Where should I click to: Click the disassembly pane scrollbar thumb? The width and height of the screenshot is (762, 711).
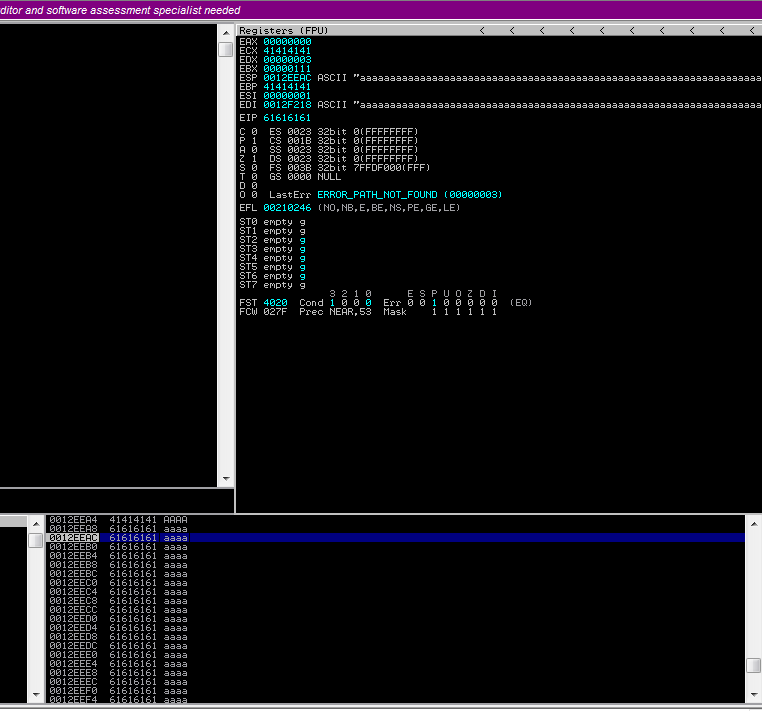tap(226, 50)
